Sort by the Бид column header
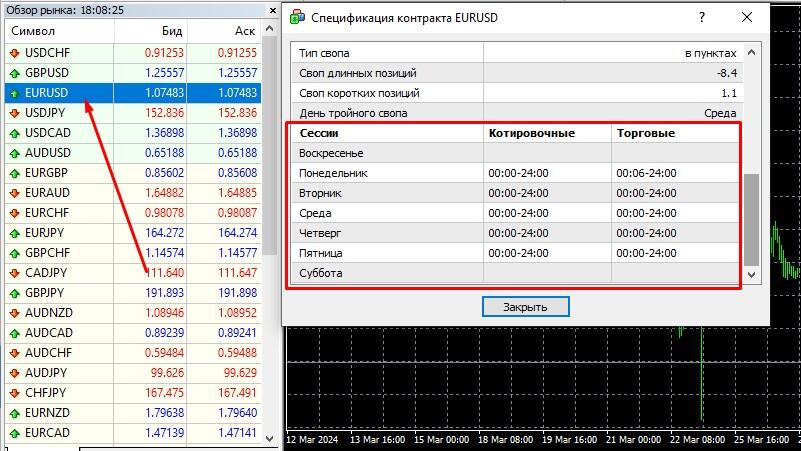 point(150,31)
